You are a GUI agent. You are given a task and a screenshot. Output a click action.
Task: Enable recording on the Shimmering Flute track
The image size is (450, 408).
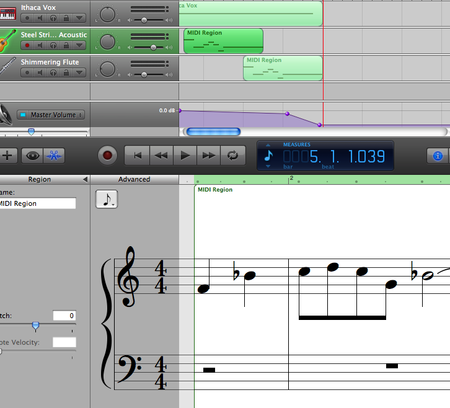[27, 72]
